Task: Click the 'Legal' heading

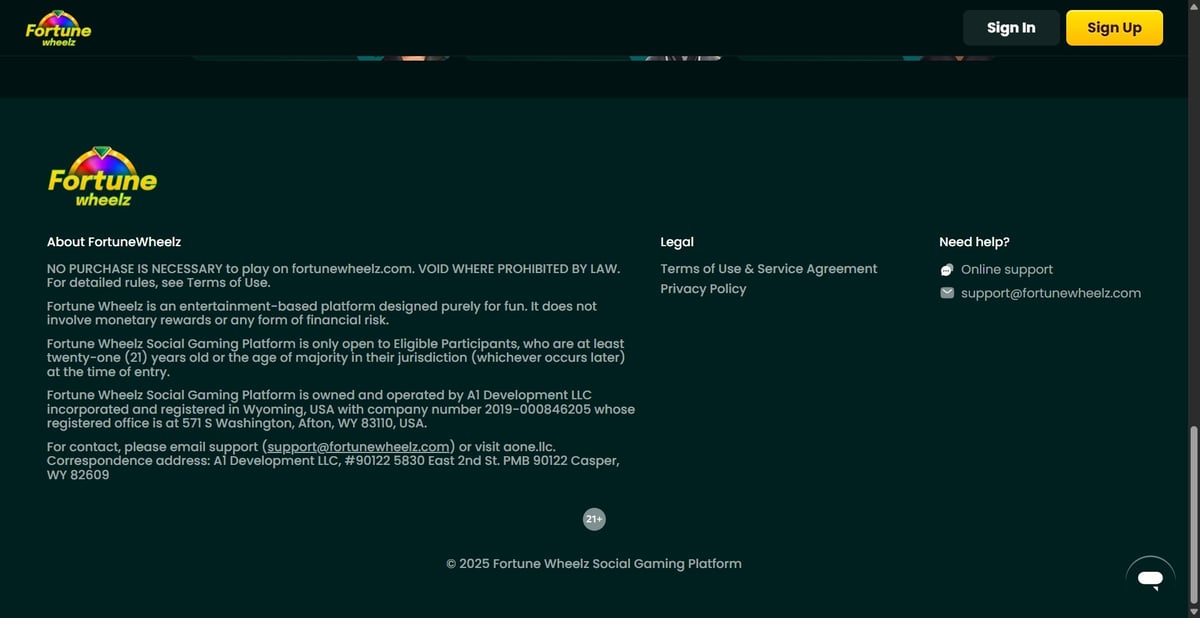Action: coord(677,242)
